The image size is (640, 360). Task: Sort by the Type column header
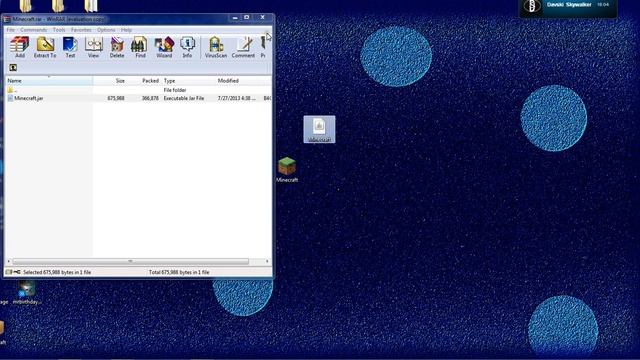coord(188,81)
